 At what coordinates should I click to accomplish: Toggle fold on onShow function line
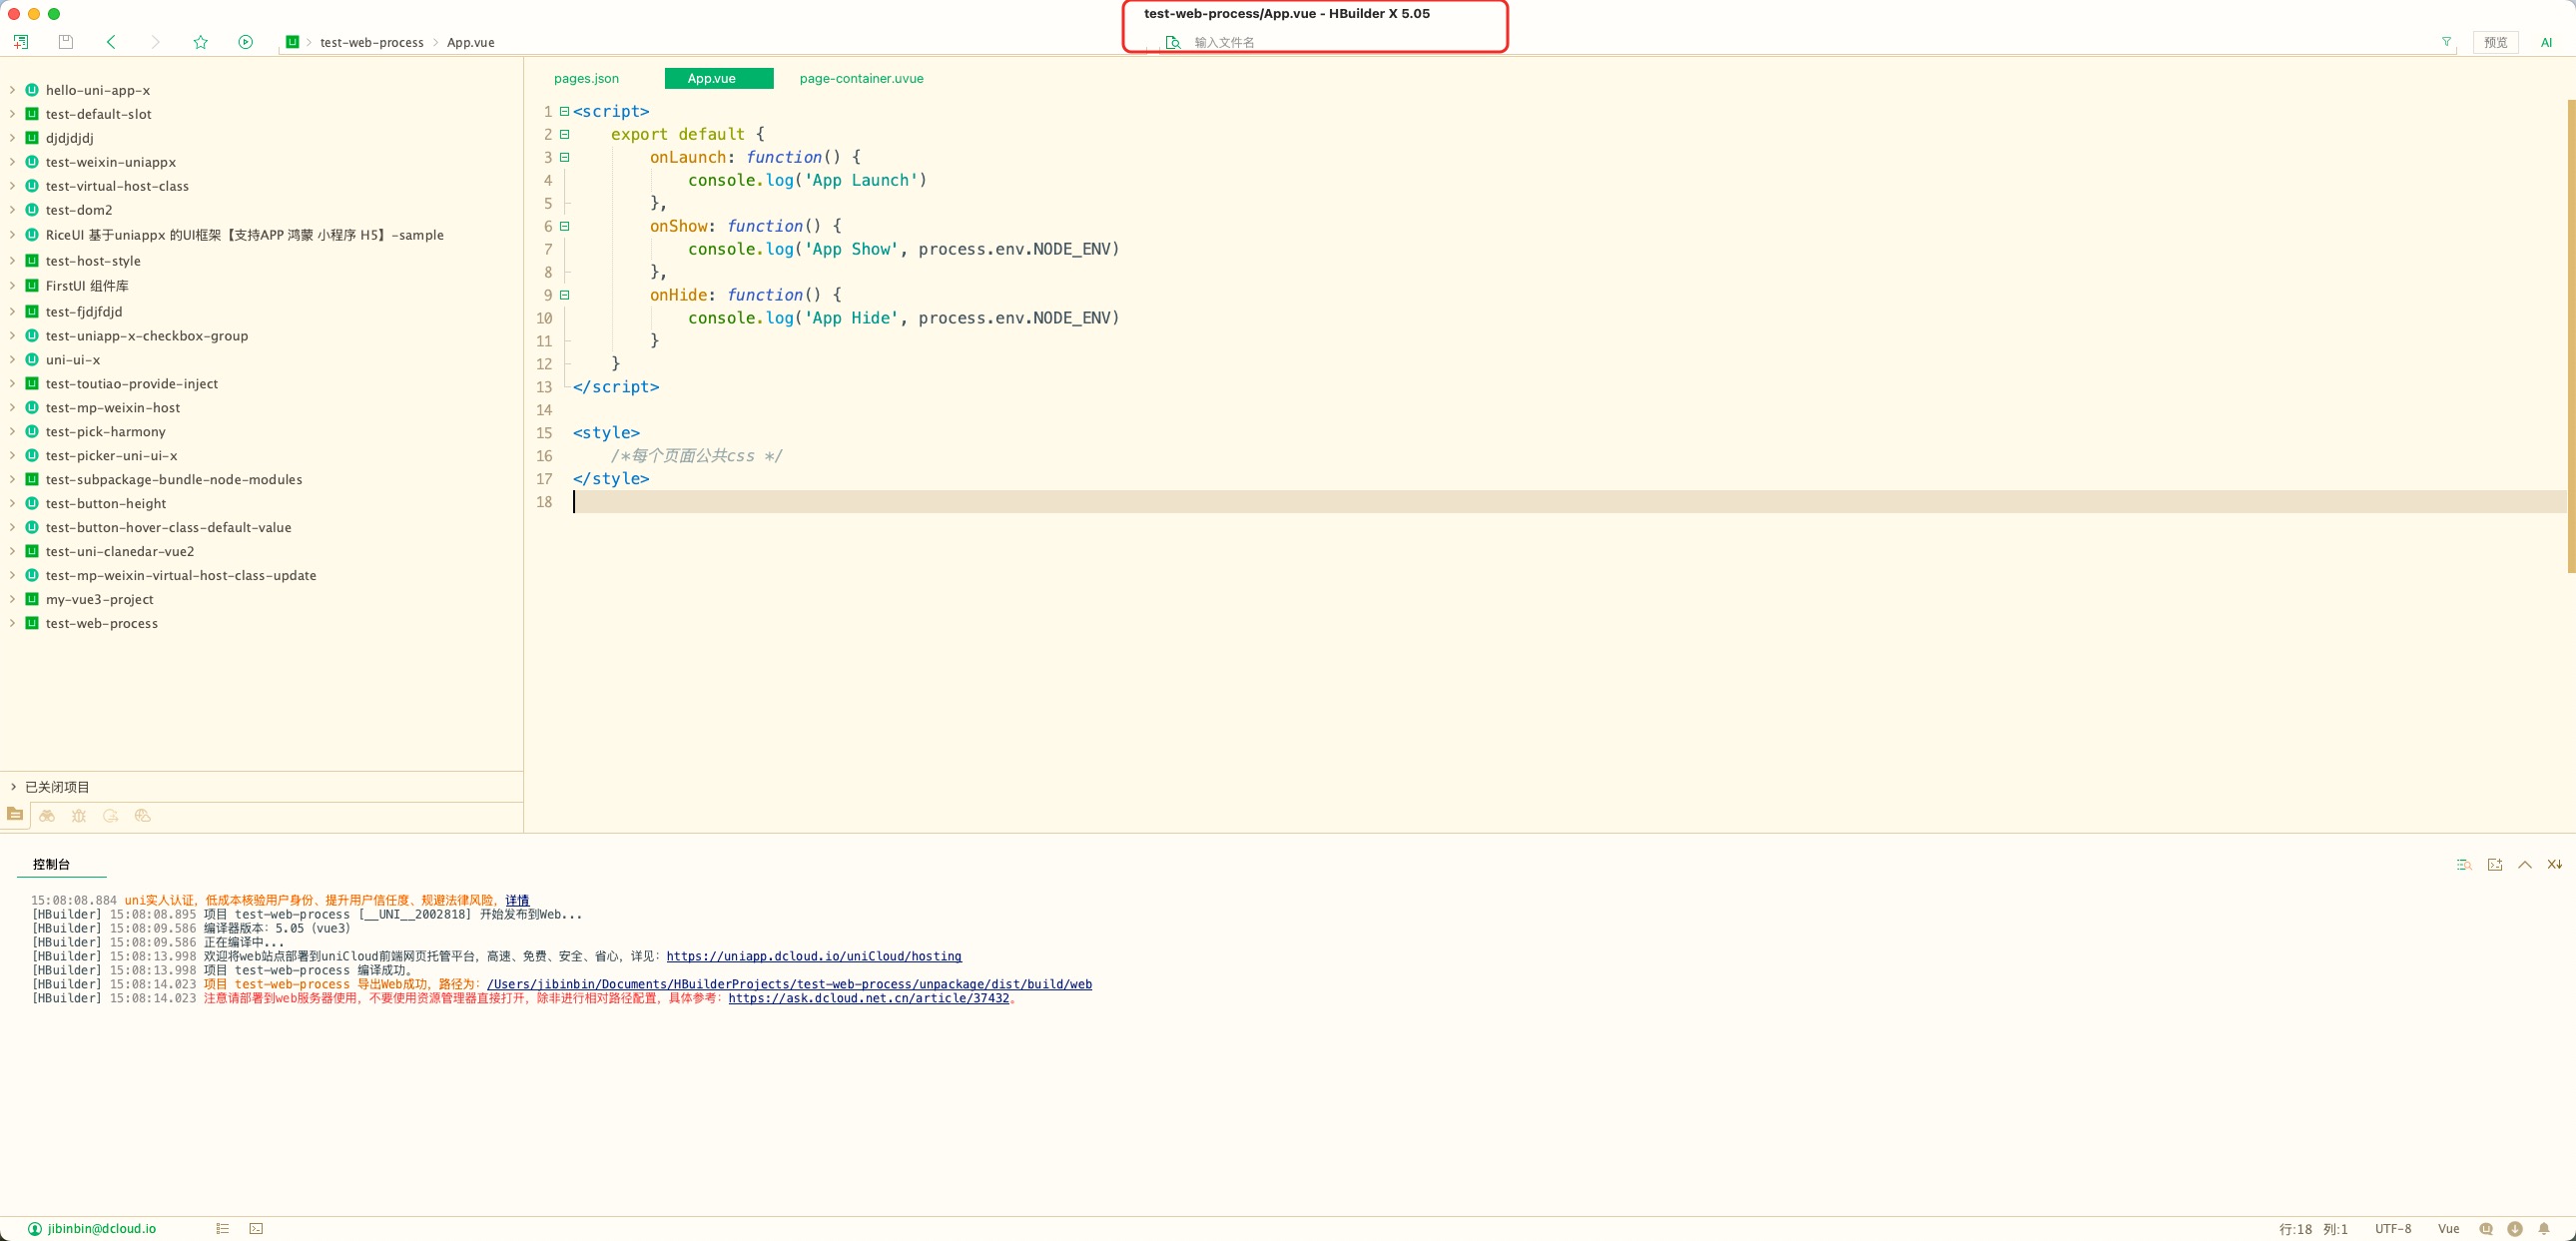[564, 226]
